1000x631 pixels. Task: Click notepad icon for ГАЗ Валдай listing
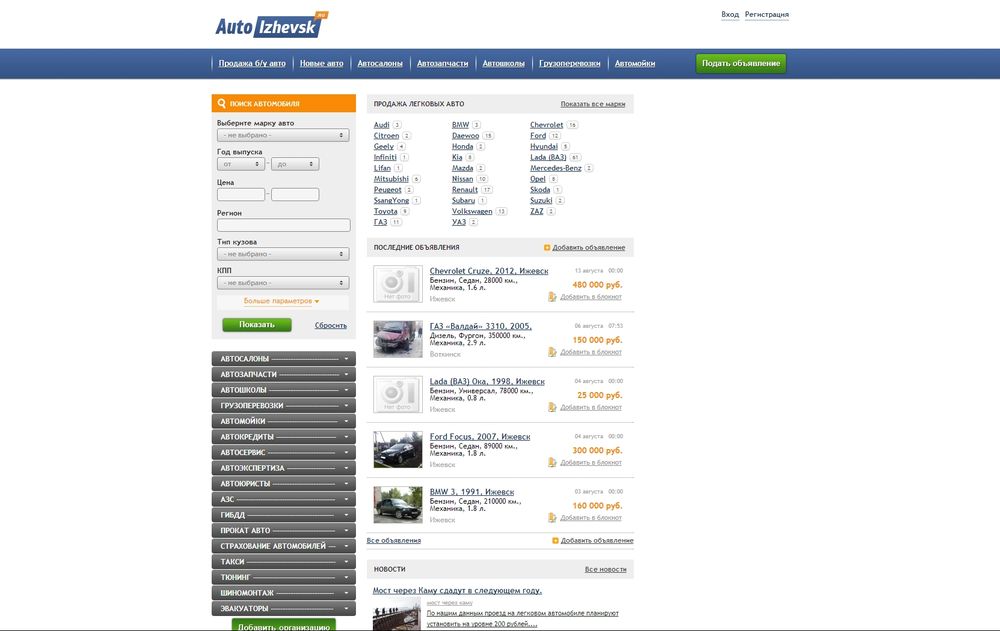(x=552, y=352)
